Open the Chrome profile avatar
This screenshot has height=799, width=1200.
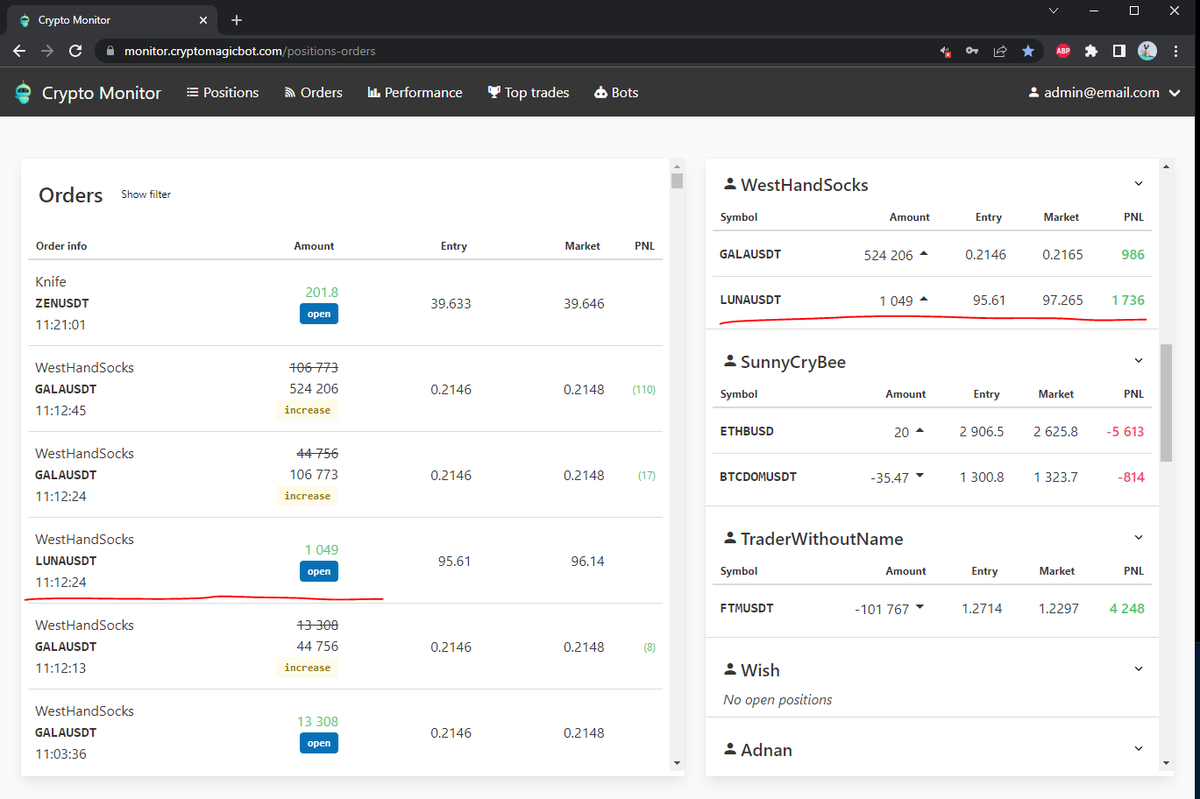(x=1148, y=51)
